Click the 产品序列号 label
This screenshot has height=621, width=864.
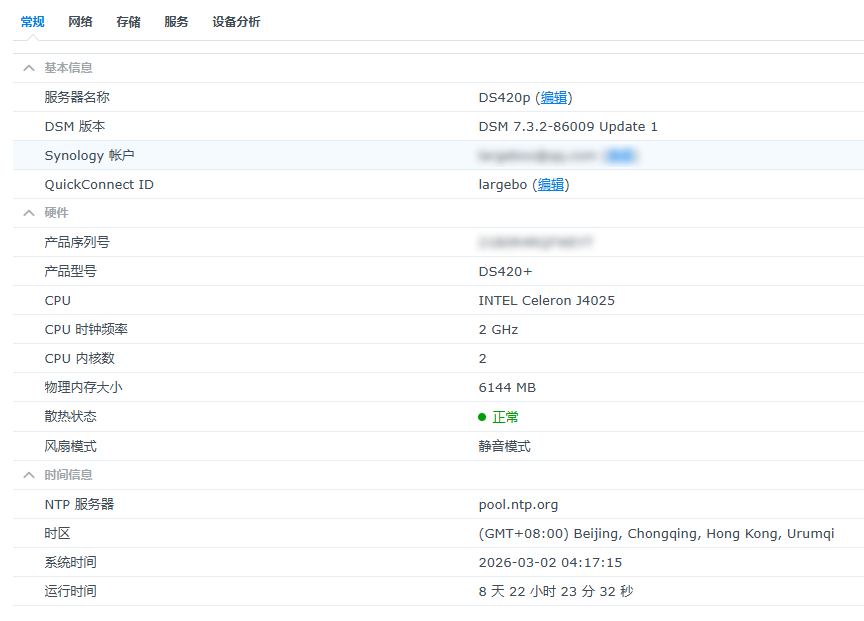pos(77,242)
